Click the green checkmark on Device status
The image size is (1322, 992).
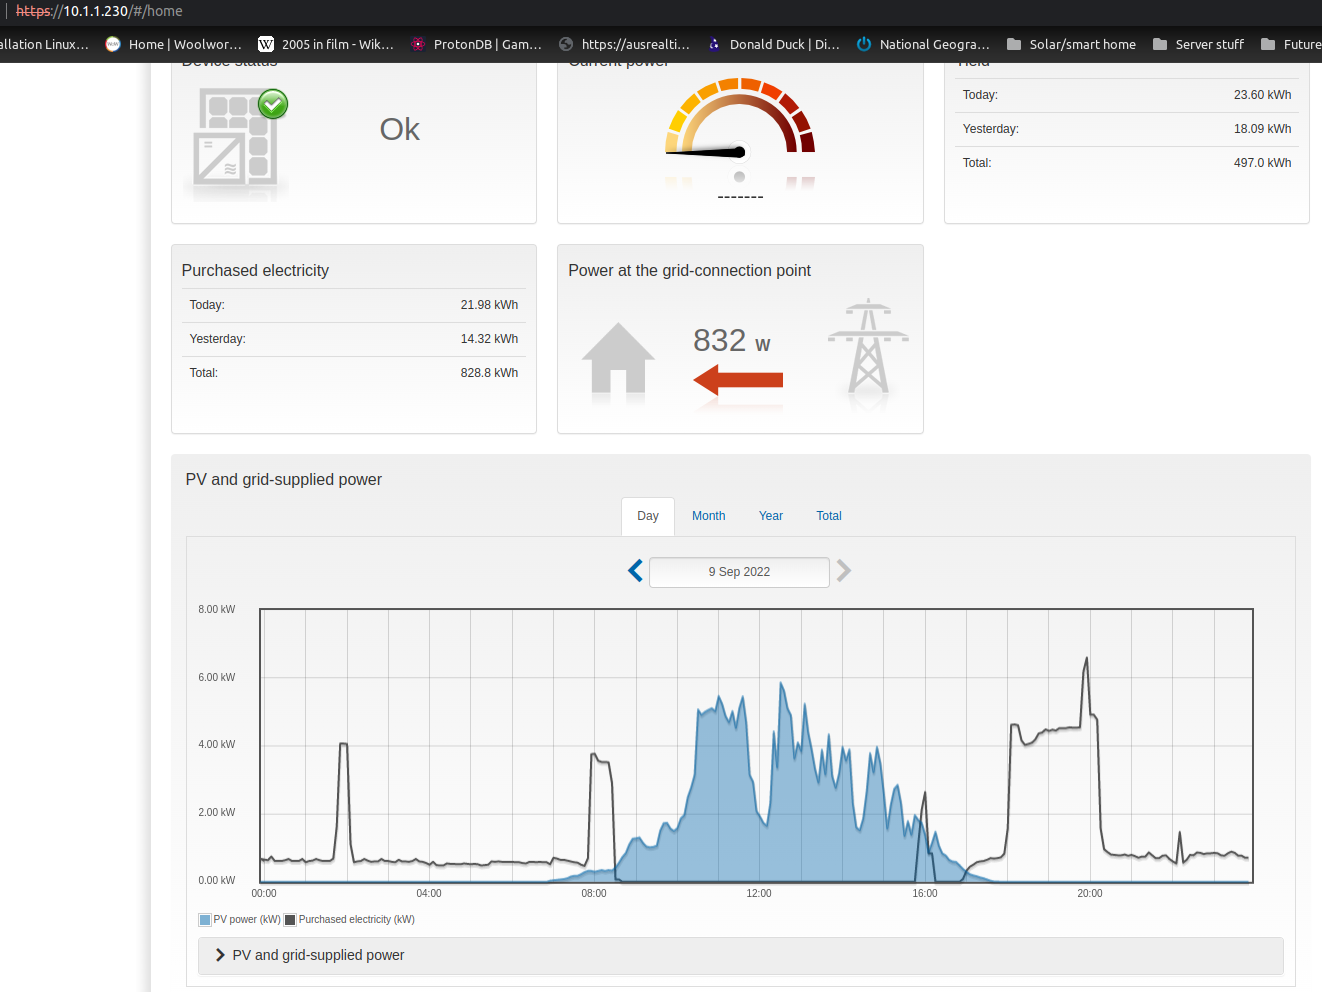click(272, 104)
